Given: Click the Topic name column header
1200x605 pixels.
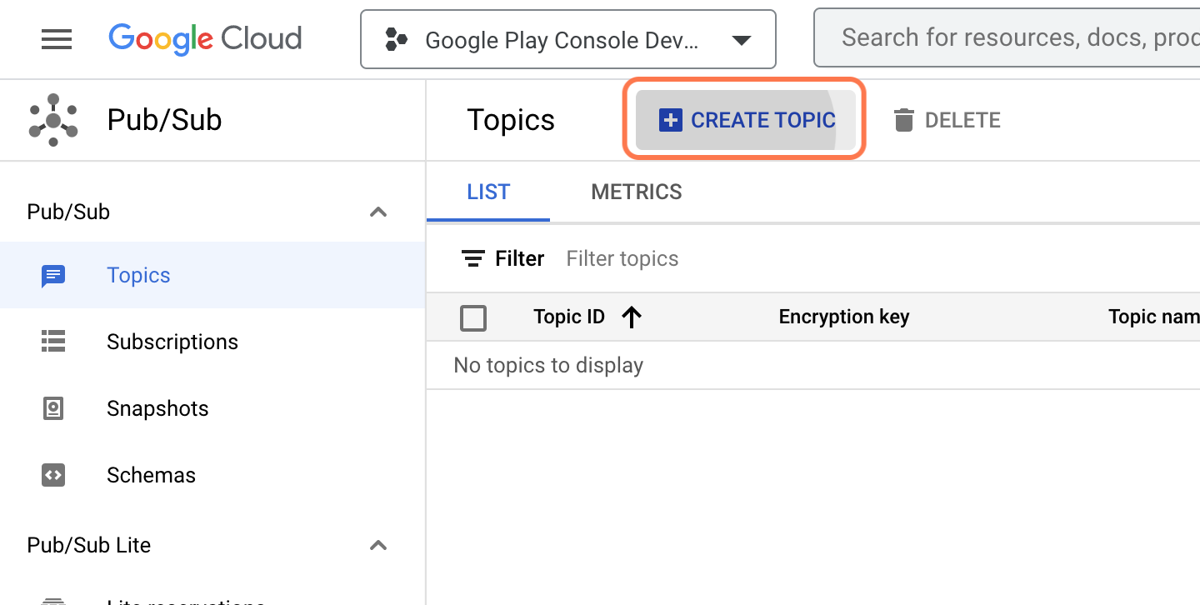Looking at the screenshot, I should click(1154, 317).
